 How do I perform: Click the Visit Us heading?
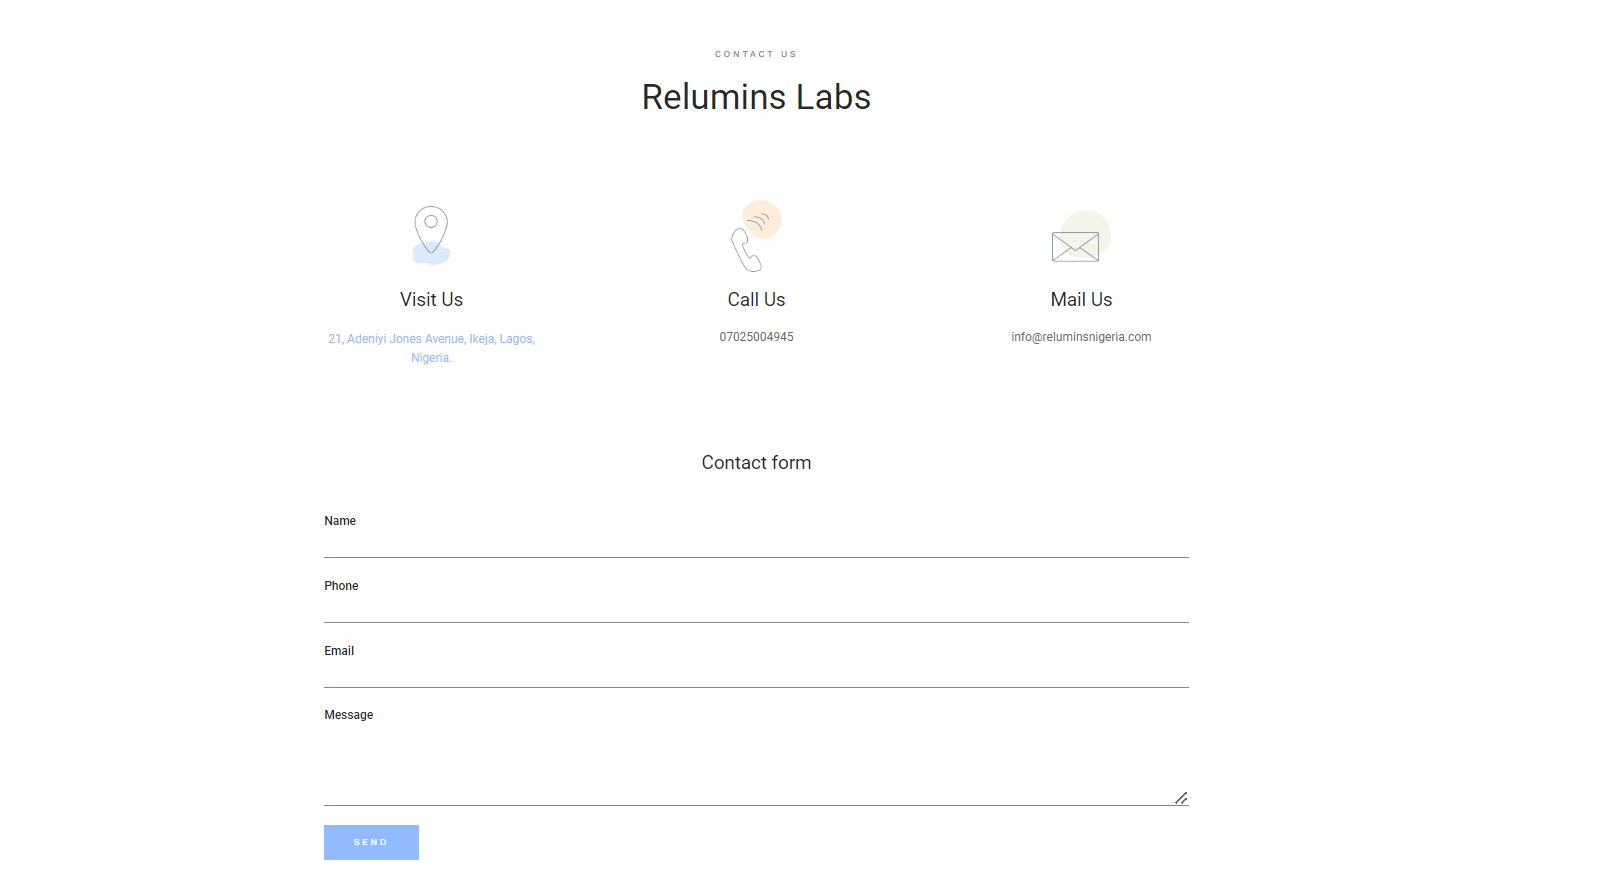[431, 300]
